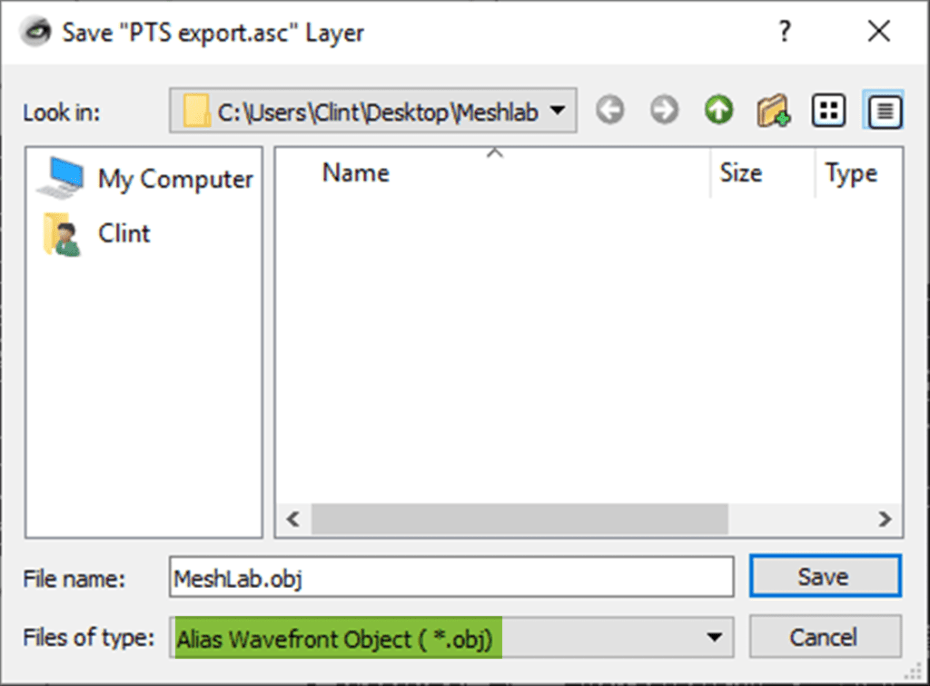Switch to list view mode

click(827, 110)
